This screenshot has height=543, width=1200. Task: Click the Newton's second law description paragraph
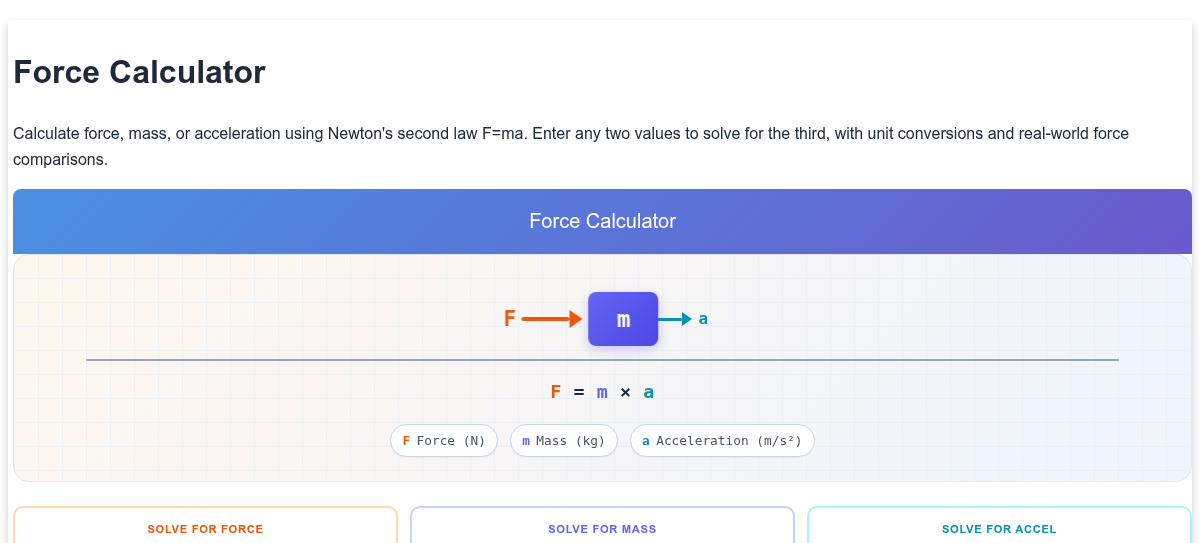point(571,146)
